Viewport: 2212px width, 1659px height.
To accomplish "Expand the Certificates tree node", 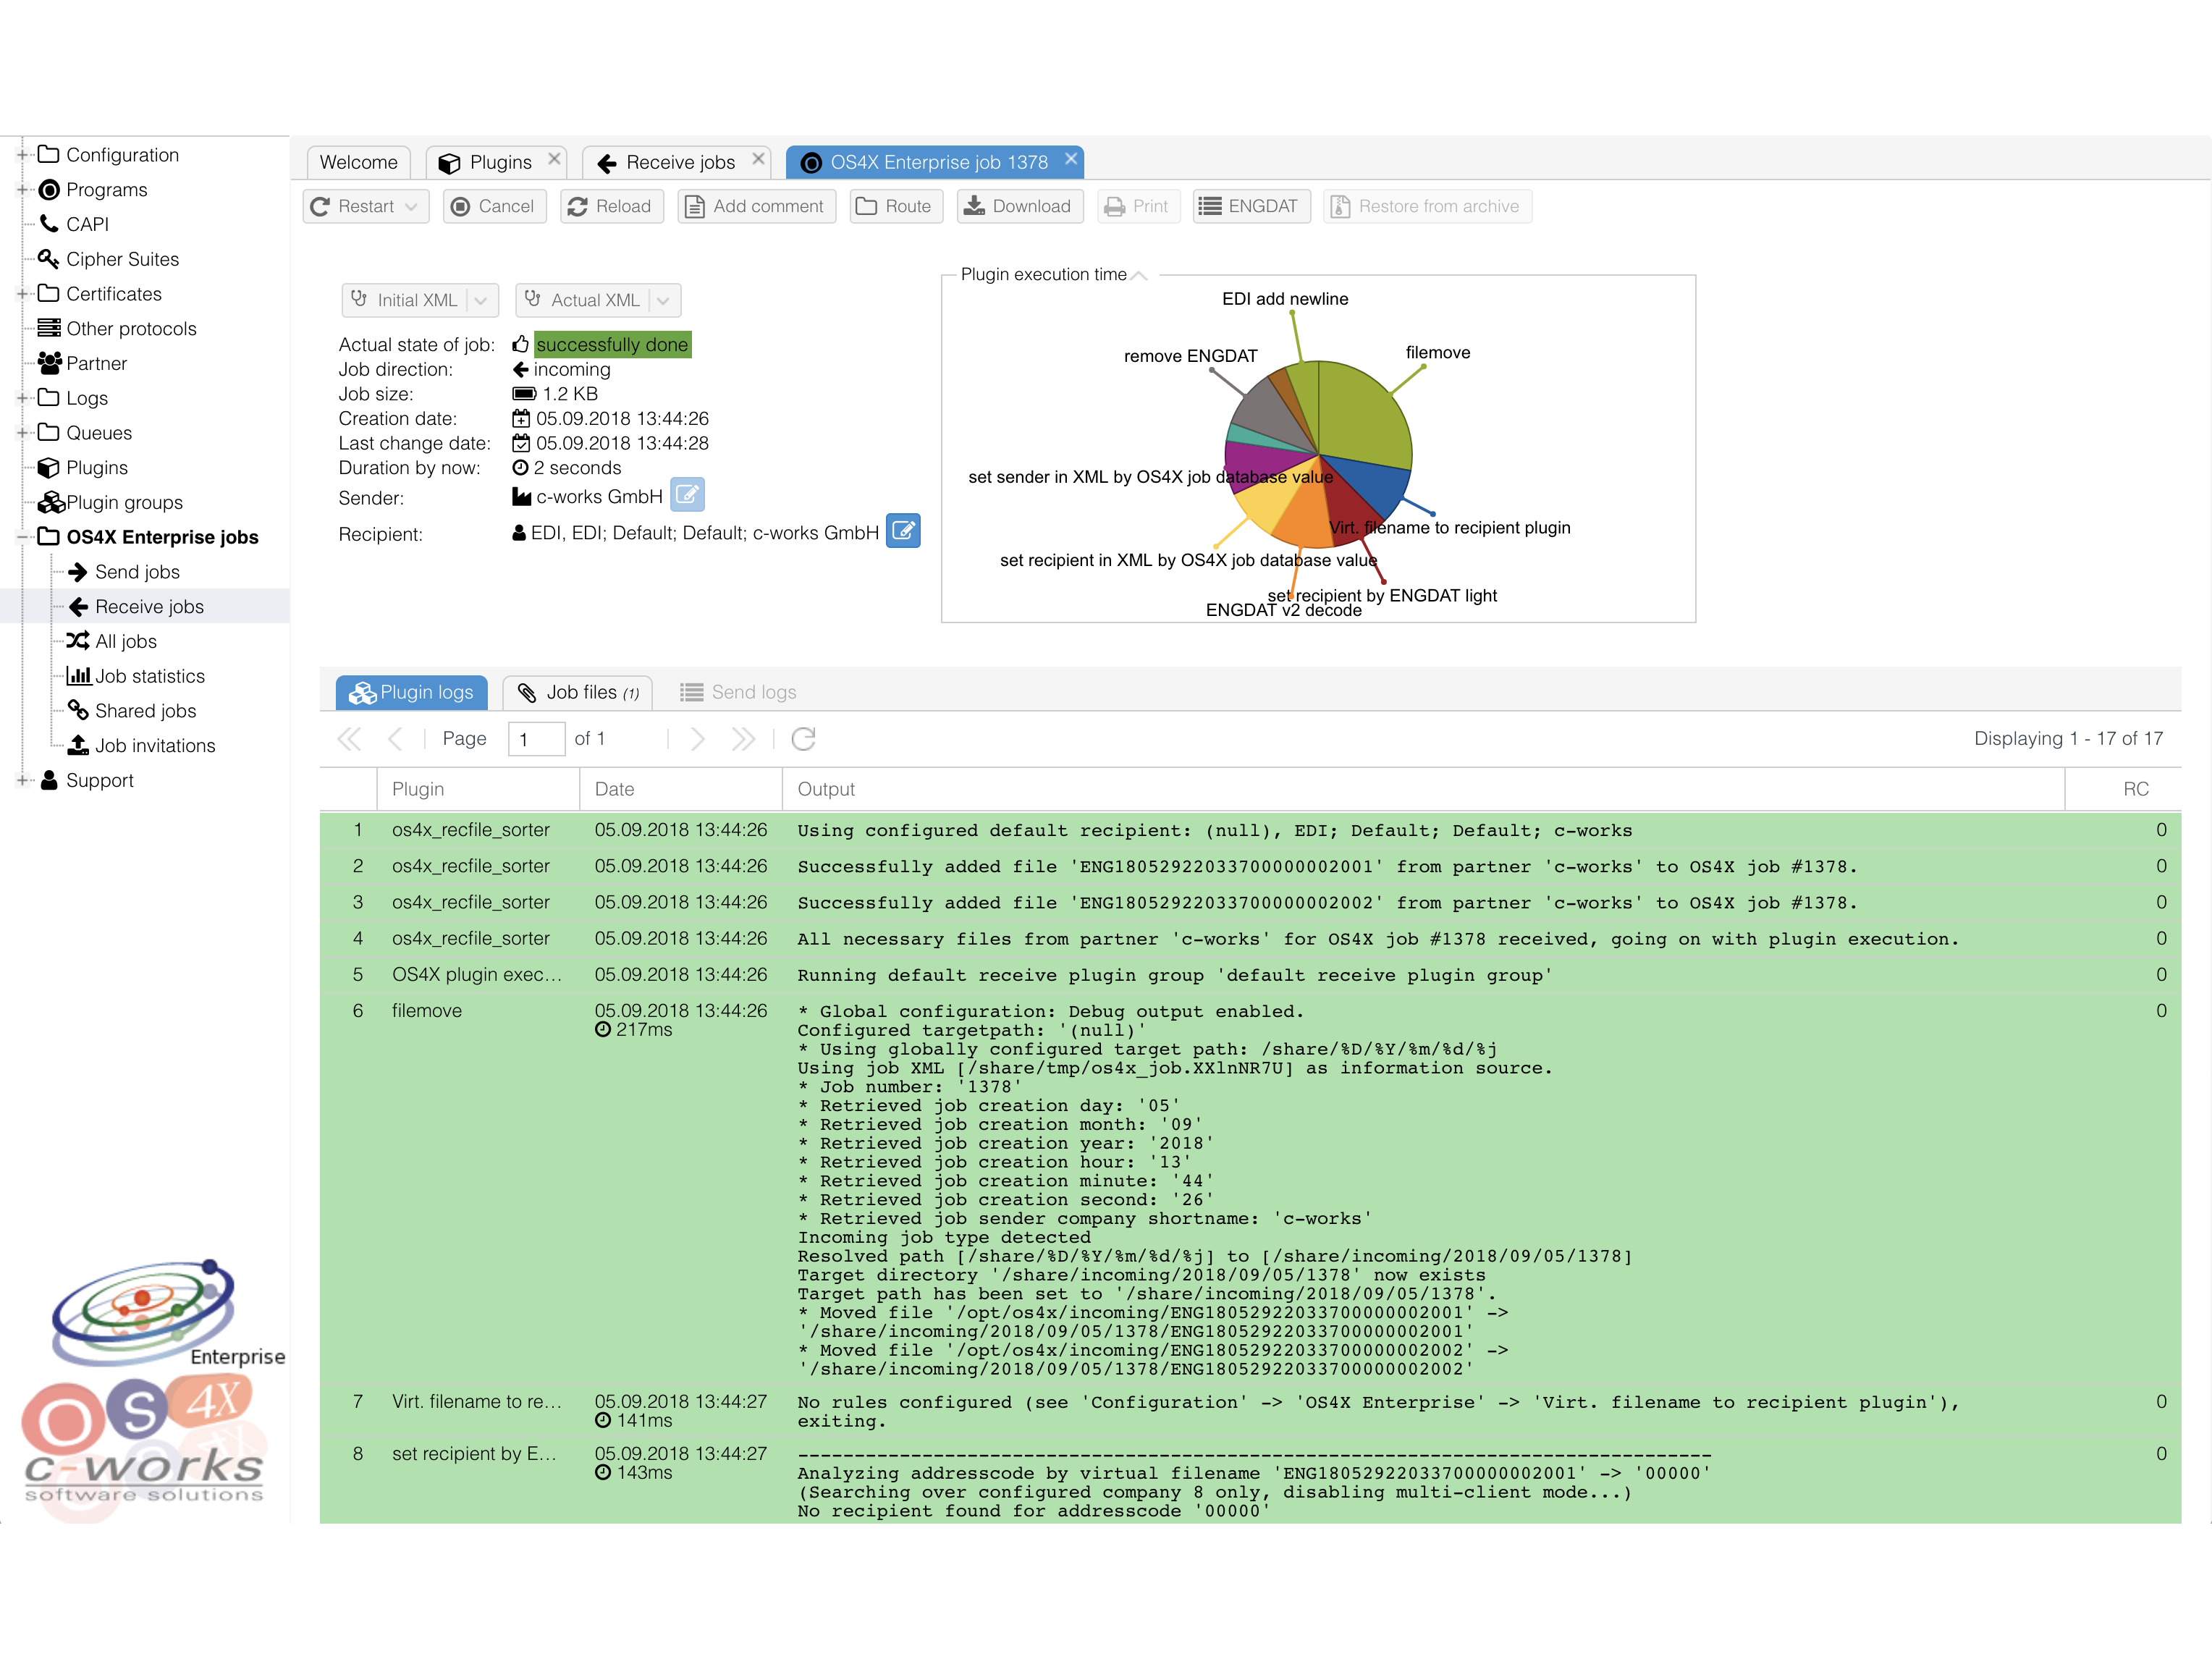I will [22, 294].
